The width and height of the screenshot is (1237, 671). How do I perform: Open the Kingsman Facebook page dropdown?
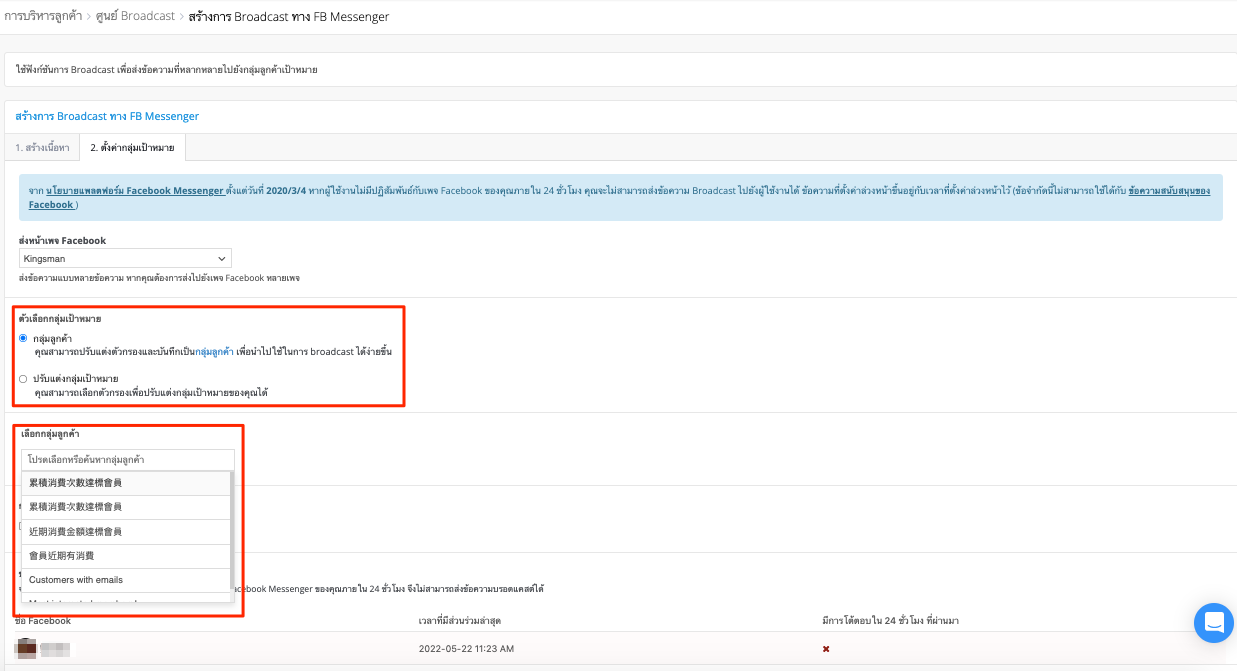pos(125,258)
